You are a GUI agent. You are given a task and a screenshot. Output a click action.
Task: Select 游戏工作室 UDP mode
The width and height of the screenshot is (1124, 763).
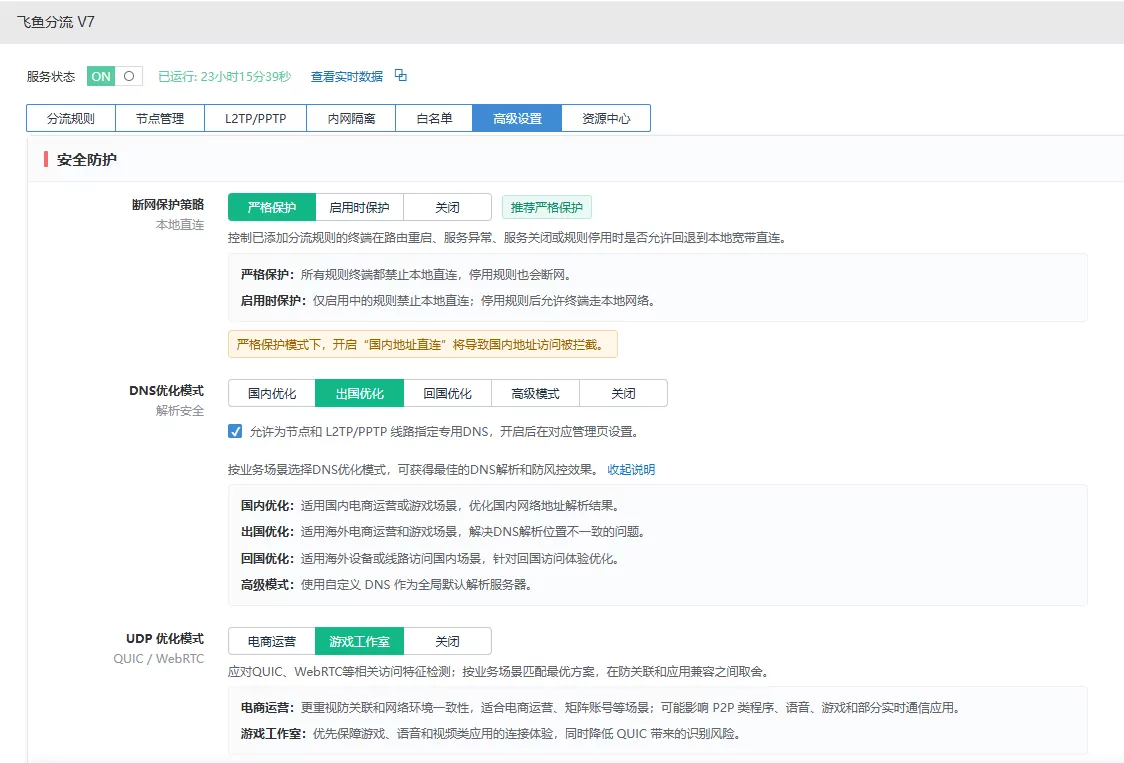[359, 641]
